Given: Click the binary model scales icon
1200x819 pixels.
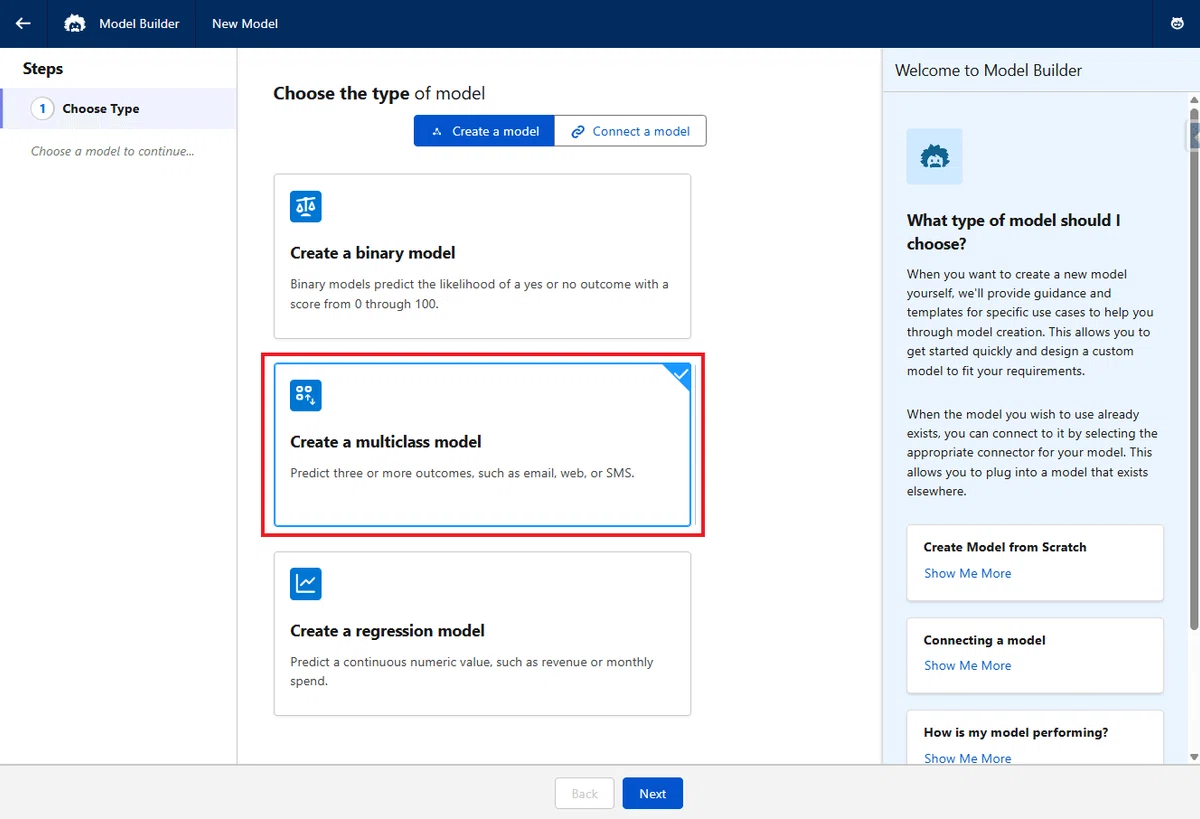Looking at the screenshot, I should 306,207.
